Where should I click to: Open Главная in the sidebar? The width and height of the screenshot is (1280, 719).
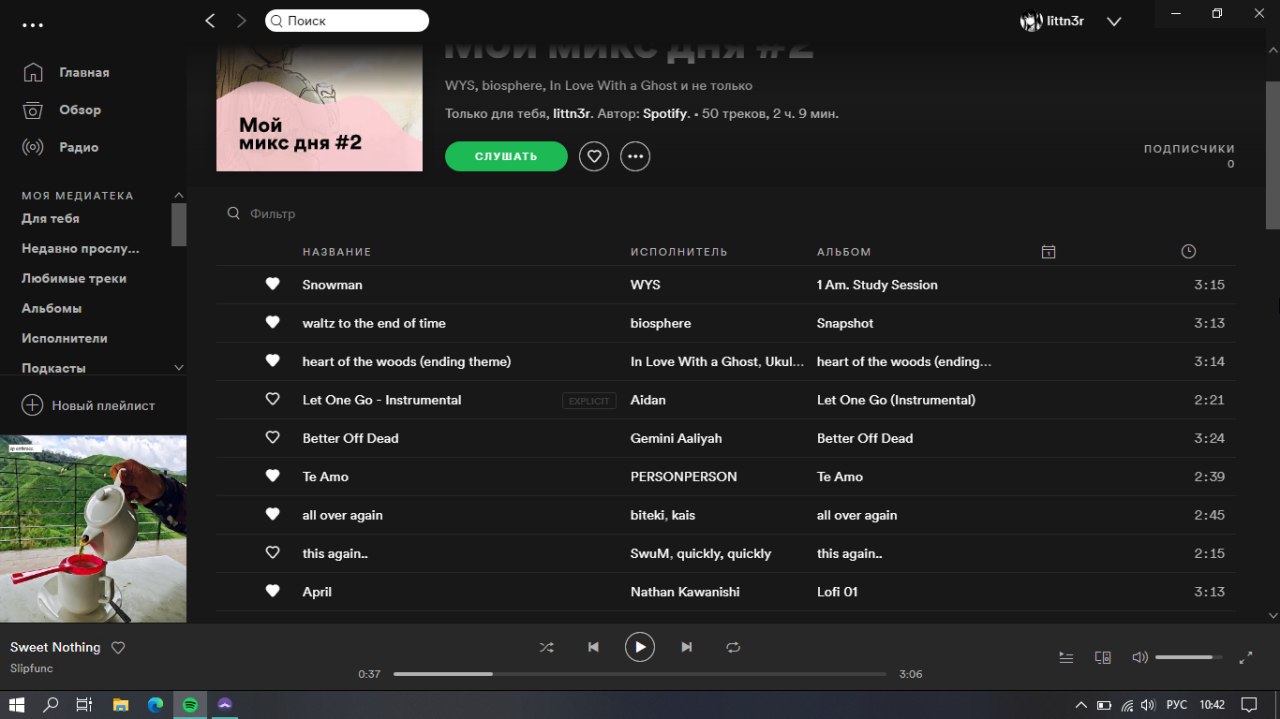click(84, 72)
